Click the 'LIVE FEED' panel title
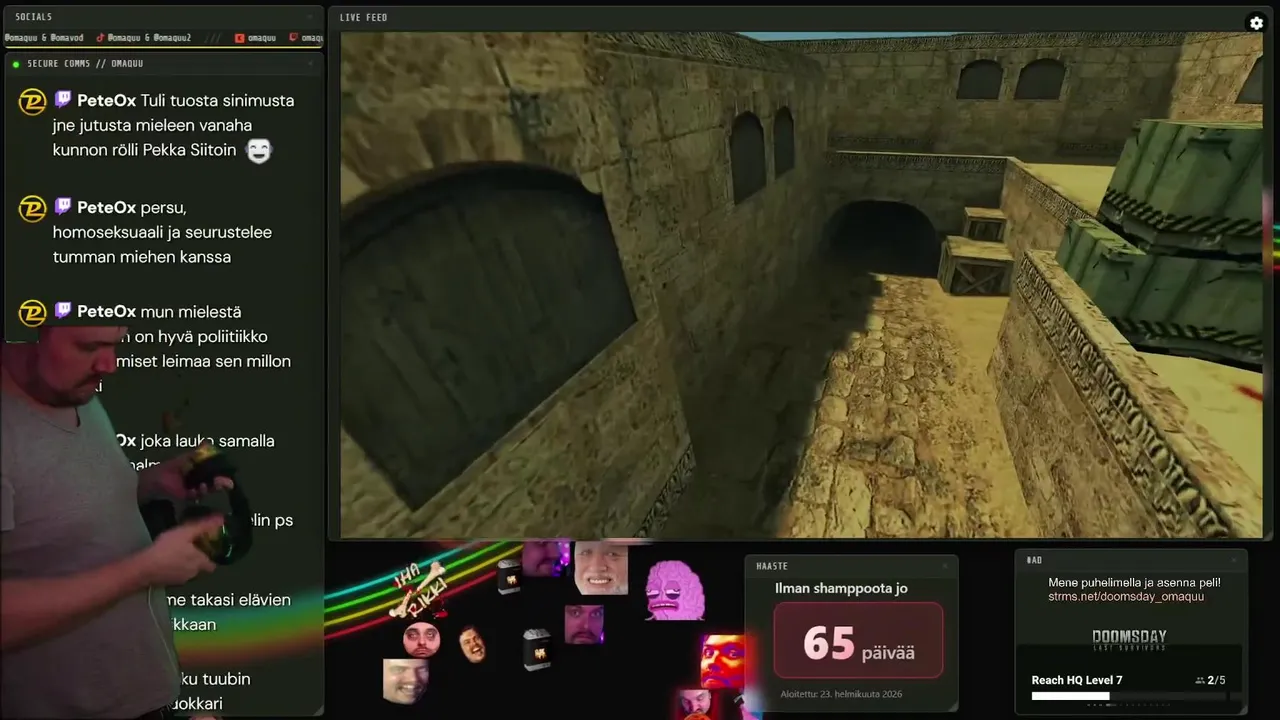The width and height of the screenshot is (1280, 720). point(363,17)
